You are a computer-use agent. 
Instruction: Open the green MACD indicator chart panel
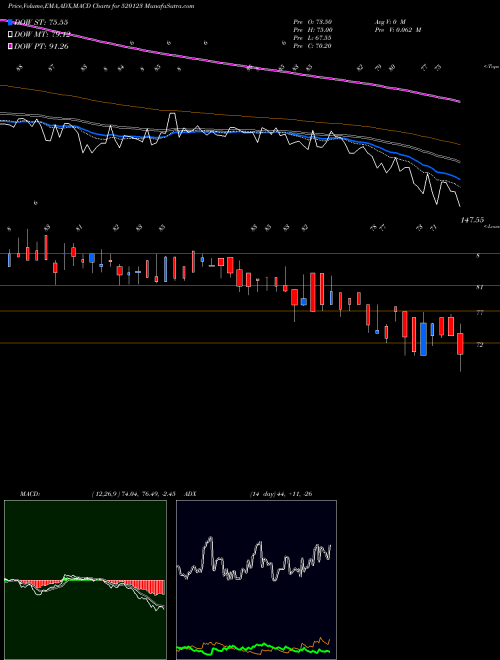85,580
